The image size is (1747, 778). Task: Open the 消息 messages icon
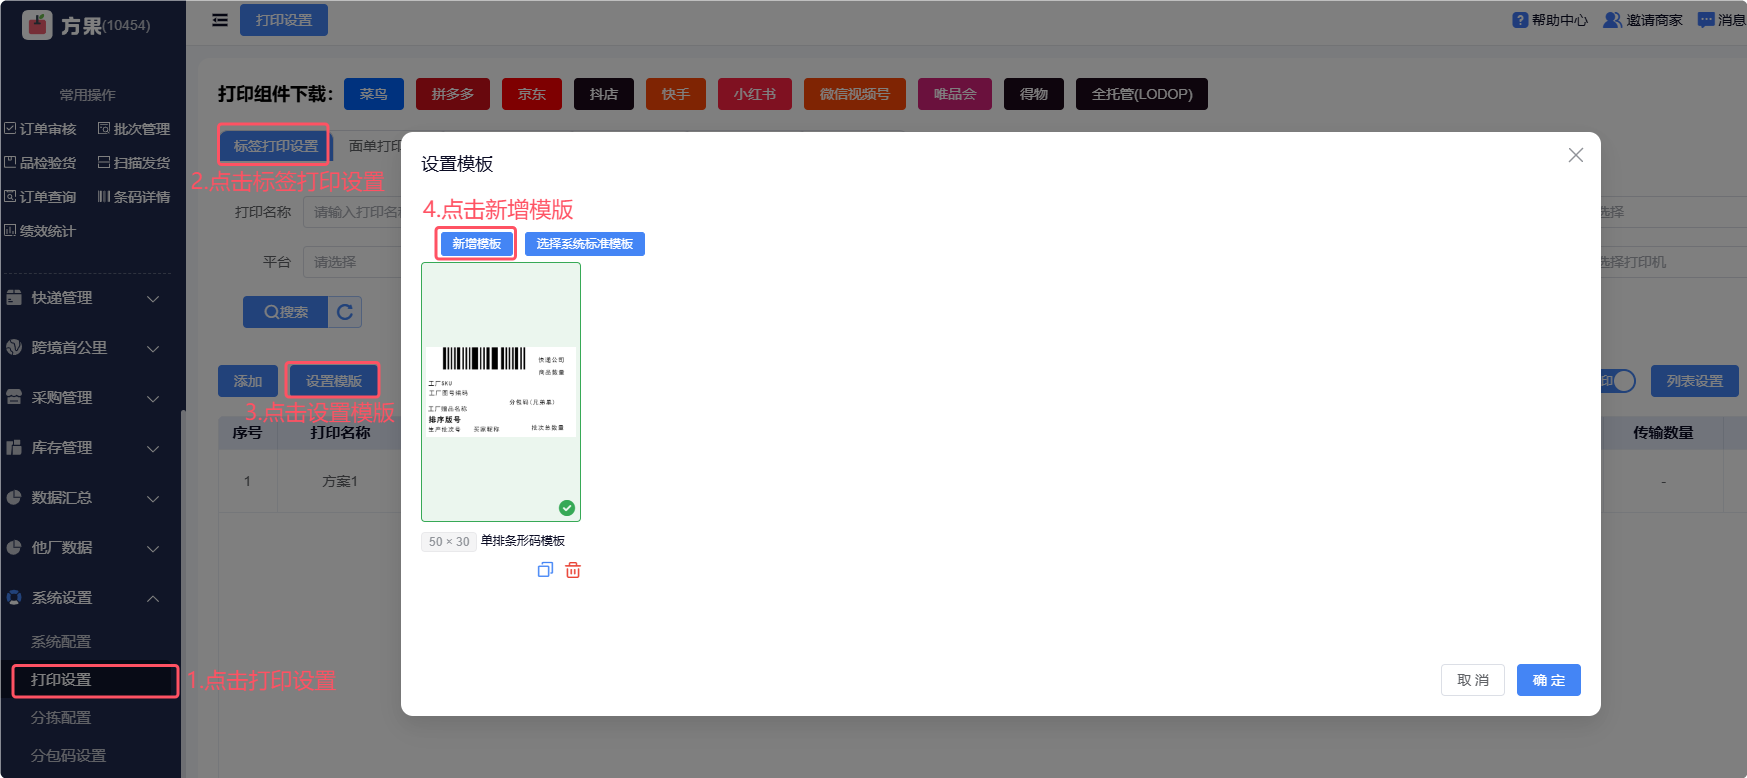1706,20
